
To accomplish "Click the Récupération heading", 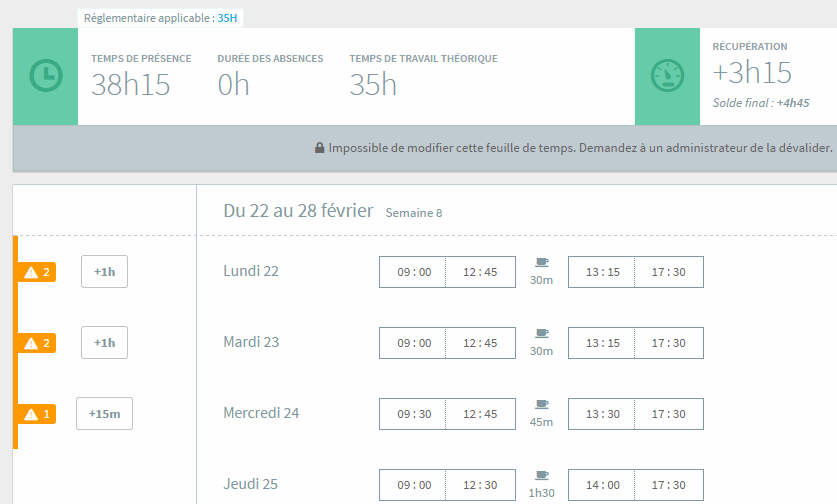I will click(x=750, y=47).
